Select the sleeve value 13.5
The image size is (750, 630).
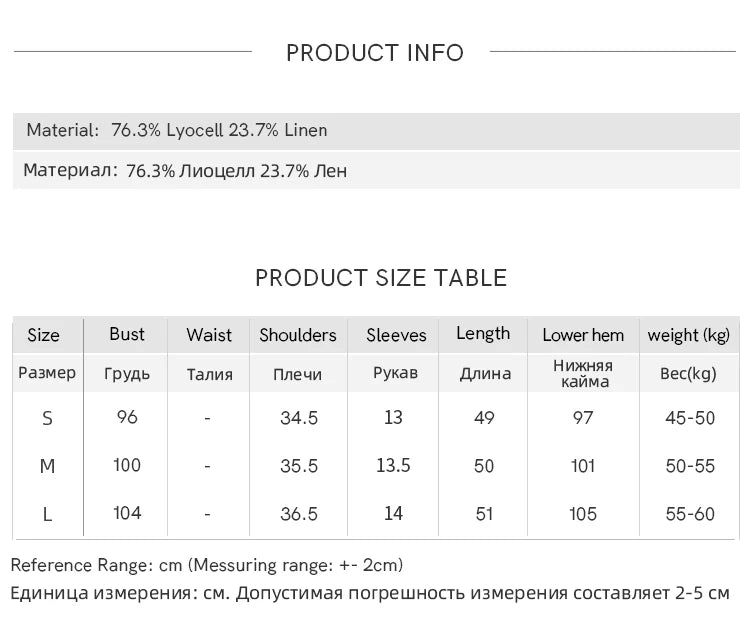[x=393, y=465]
